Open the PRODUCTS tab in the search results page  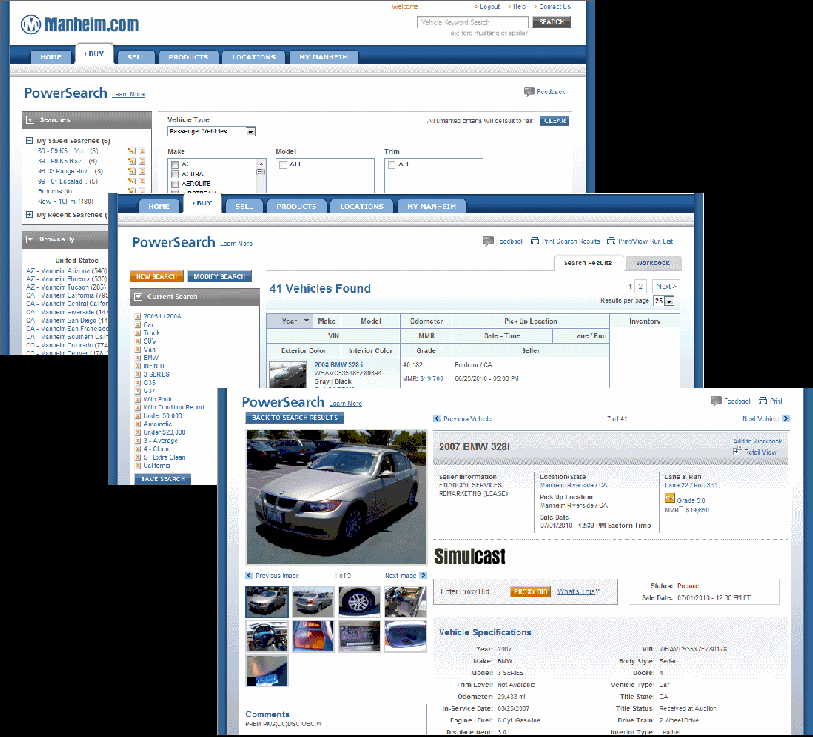(296, 206)
